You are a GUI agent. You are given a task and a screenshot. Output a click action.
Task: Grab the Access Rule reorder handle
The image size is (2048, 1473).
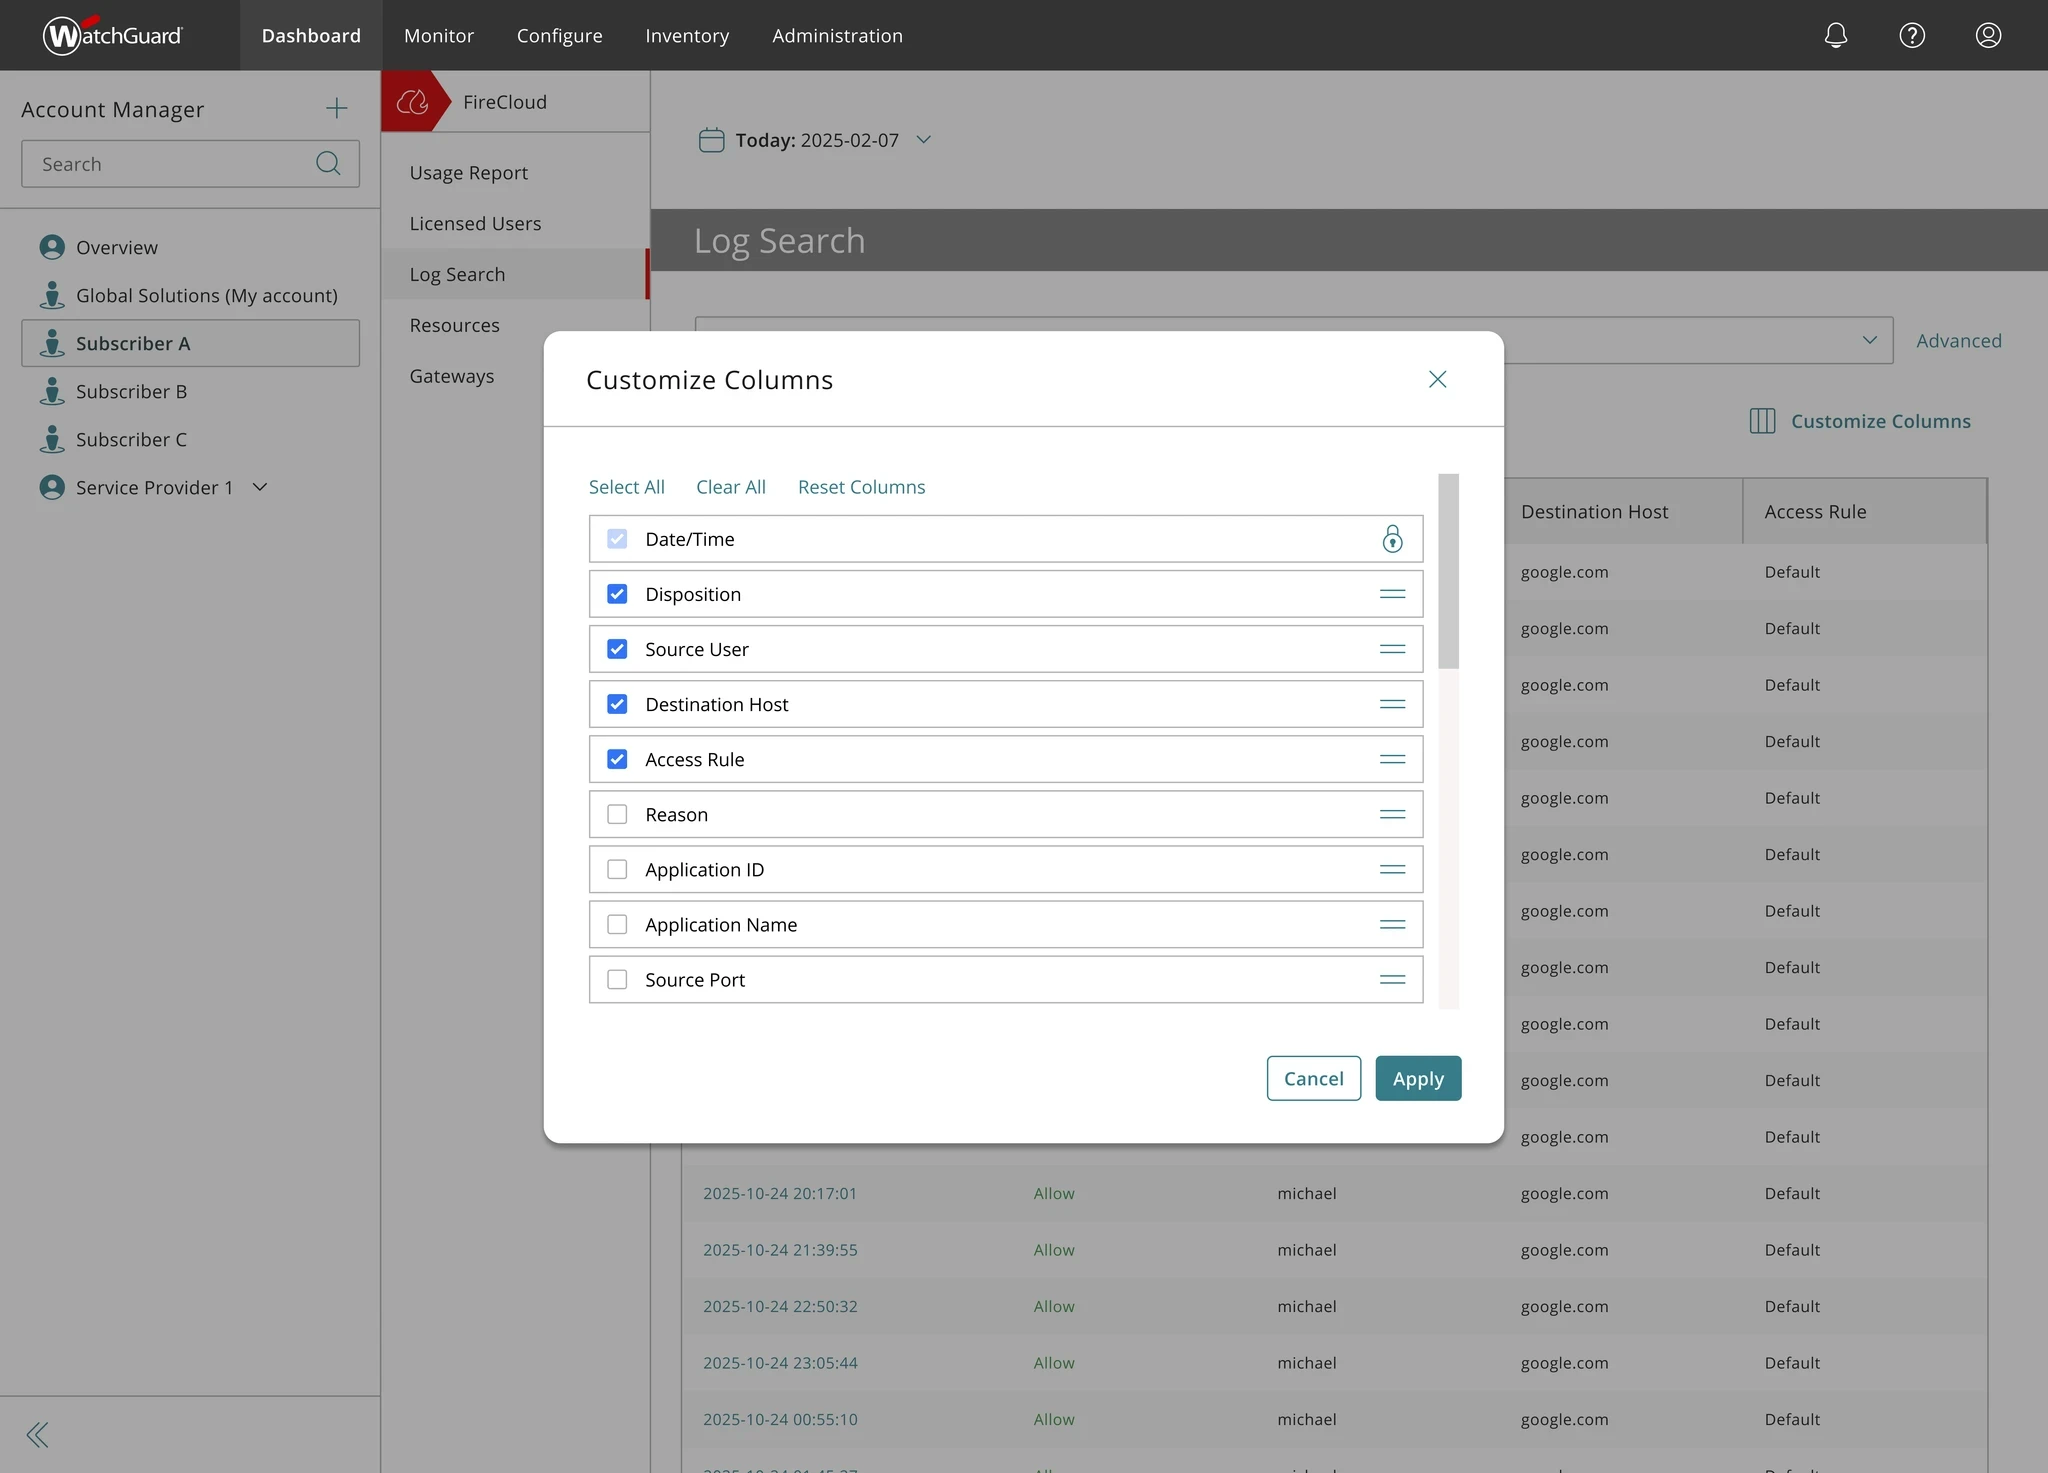pyautogui.click(x=1392, y=759)
